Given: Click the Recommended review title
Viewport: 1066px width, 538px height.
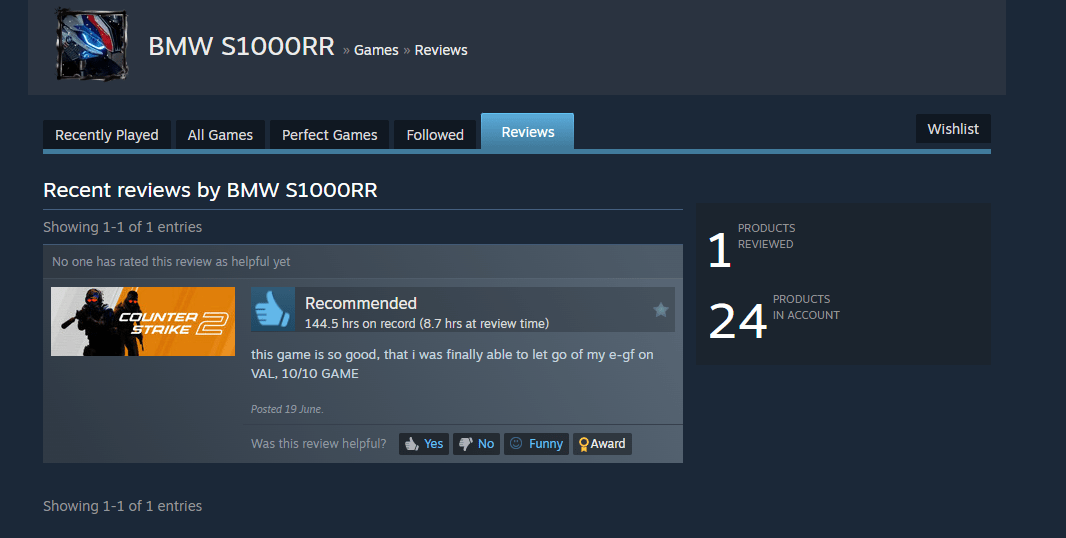Looking at the screenshot, I should pyautogui.click(x=361, y=303).
